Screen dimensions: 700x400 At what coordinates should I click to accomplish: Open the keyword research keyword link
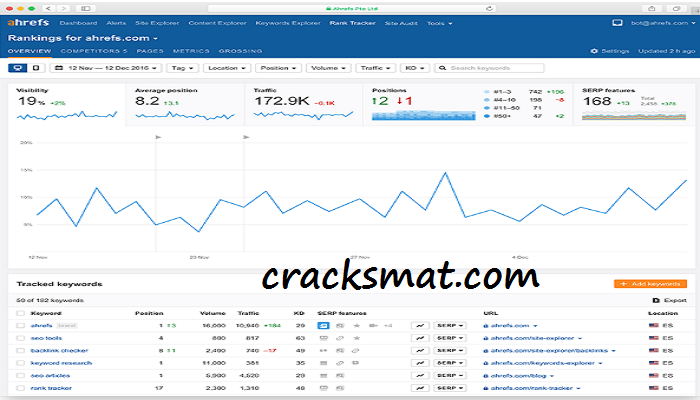point(61,363)
